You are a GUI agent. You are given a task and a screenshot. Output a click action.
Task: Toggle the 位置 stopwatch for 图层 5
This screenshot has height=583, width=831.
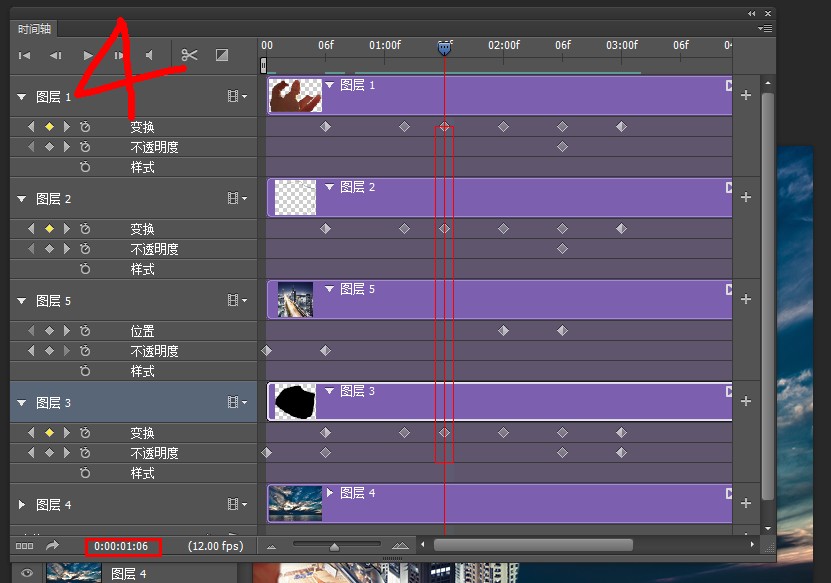click(x=85, y=331)
